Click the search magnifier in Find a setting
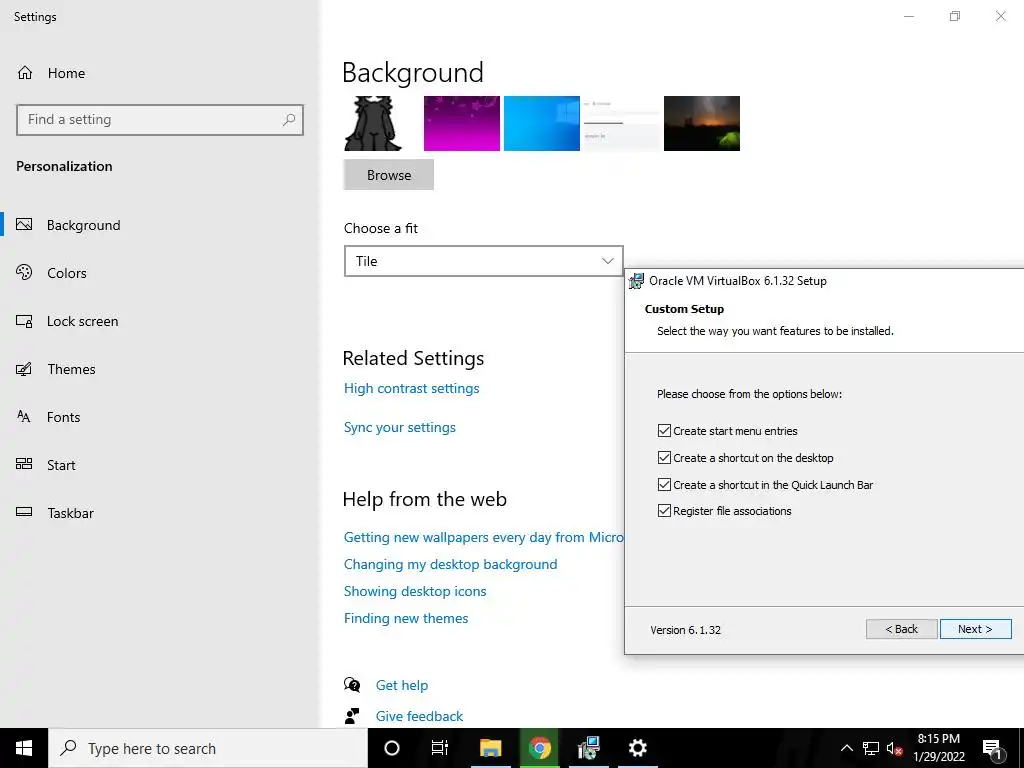 point(289,120)
